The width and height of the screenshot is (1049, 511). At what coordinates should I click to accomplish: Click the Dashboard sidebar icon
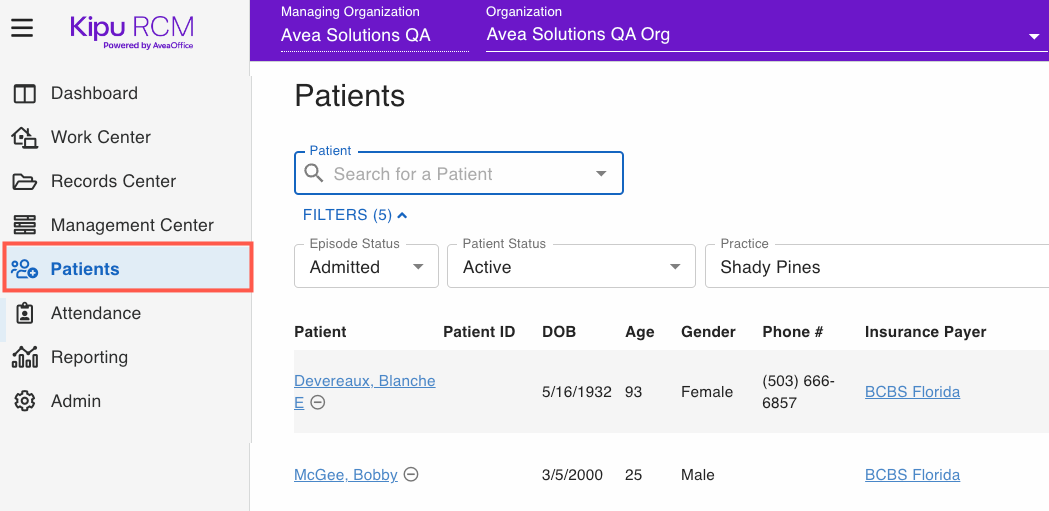click(x=25, y=94)
